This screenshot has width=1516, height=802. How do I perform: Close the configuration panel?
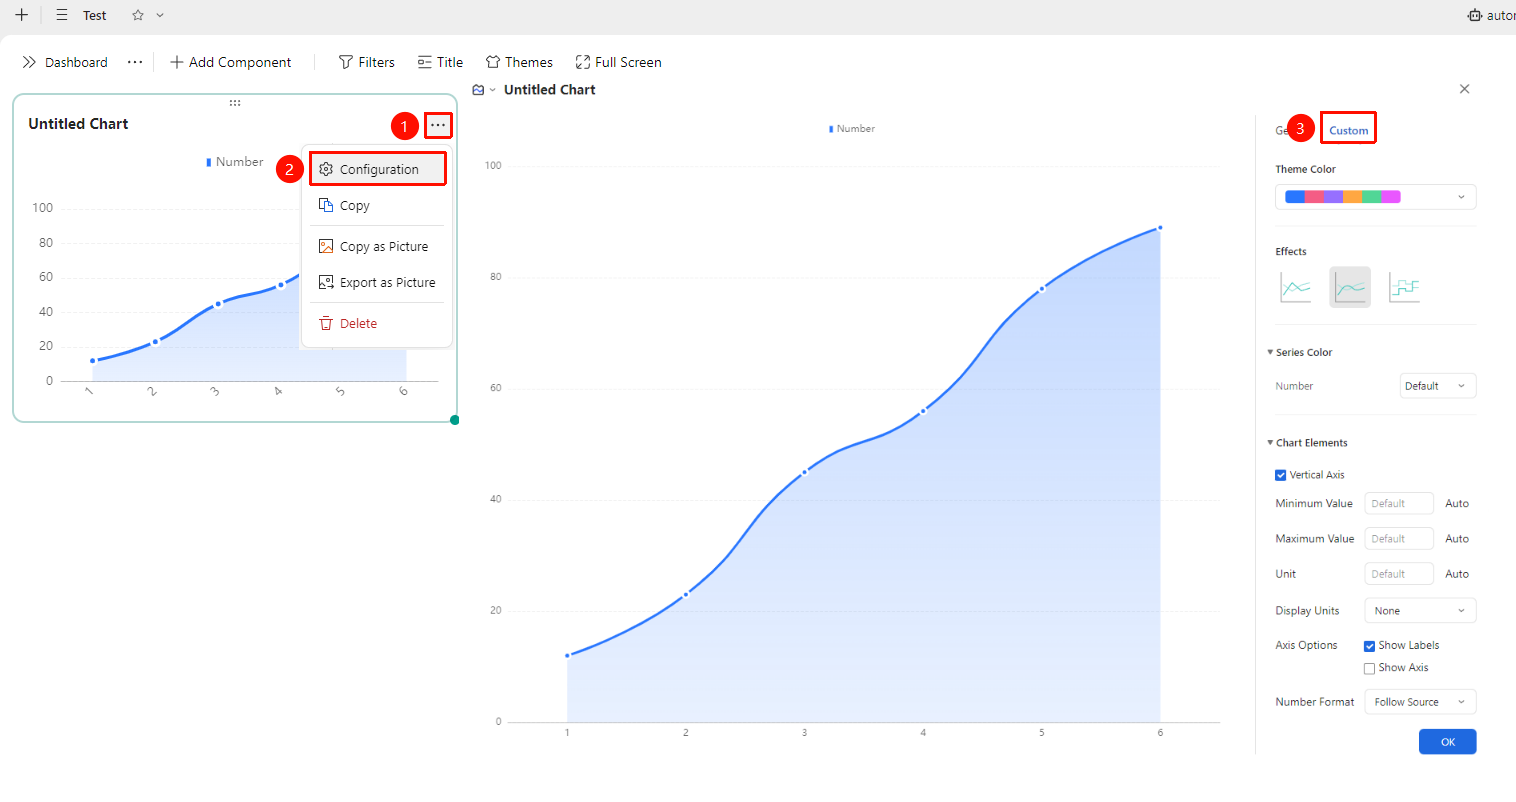click(1464, 89)
